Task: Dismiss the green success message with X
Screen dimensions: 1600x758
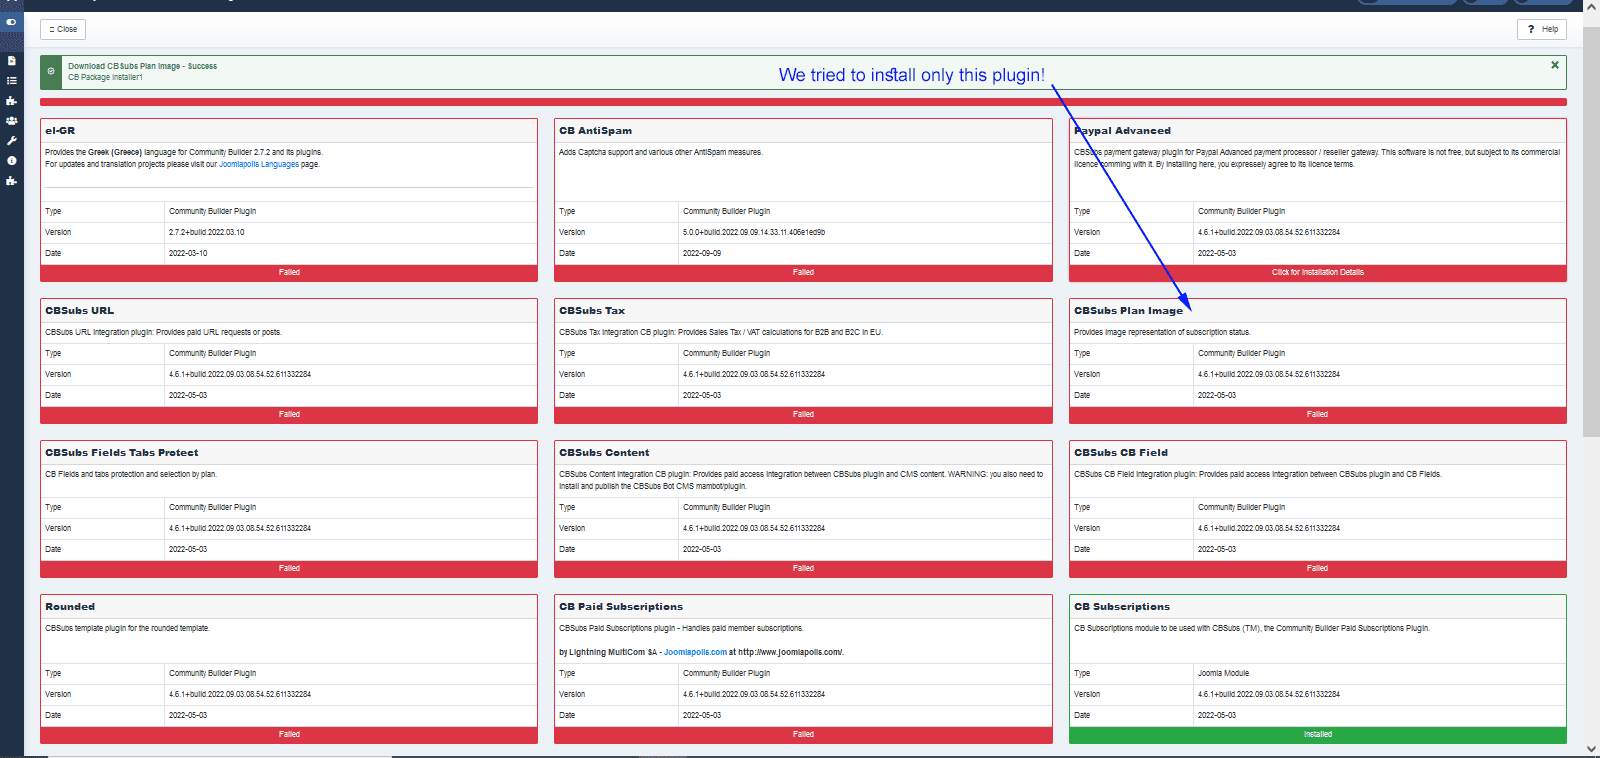Action: pyautogui.click(x=1554, y=65)
